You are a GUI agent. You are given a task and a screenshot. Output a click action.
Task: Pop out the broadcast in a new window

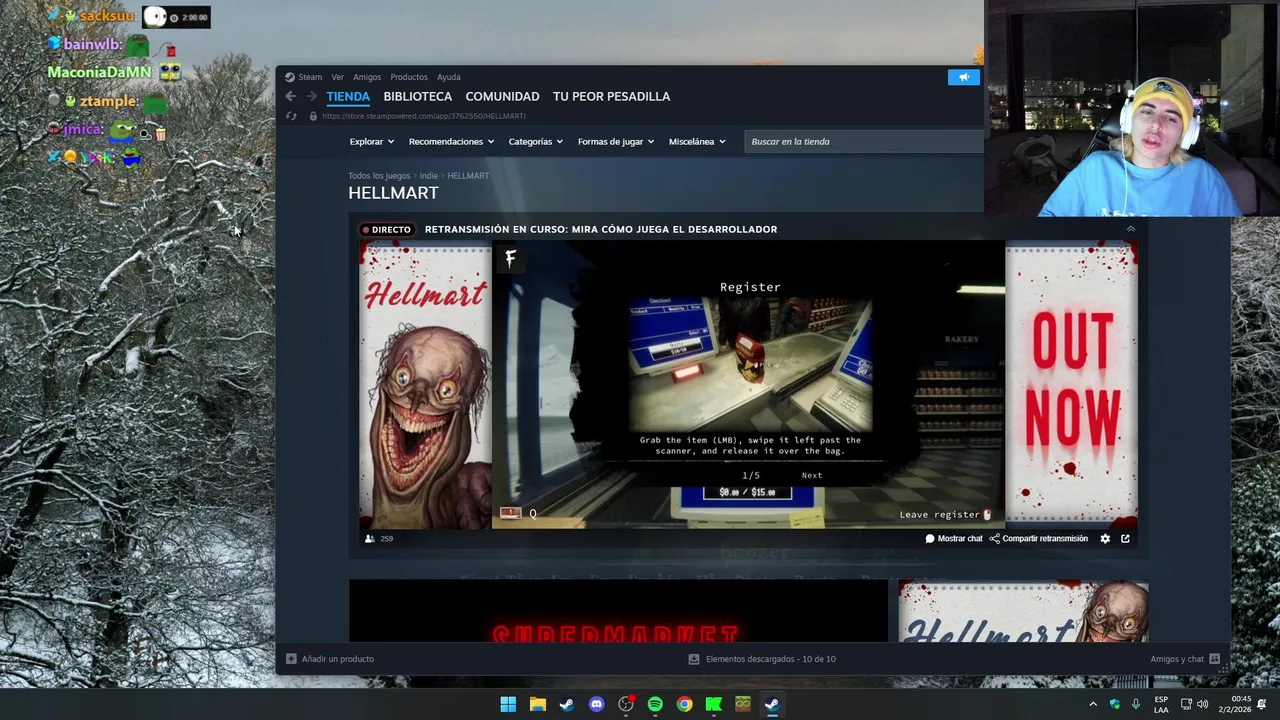coord(1125,539)
